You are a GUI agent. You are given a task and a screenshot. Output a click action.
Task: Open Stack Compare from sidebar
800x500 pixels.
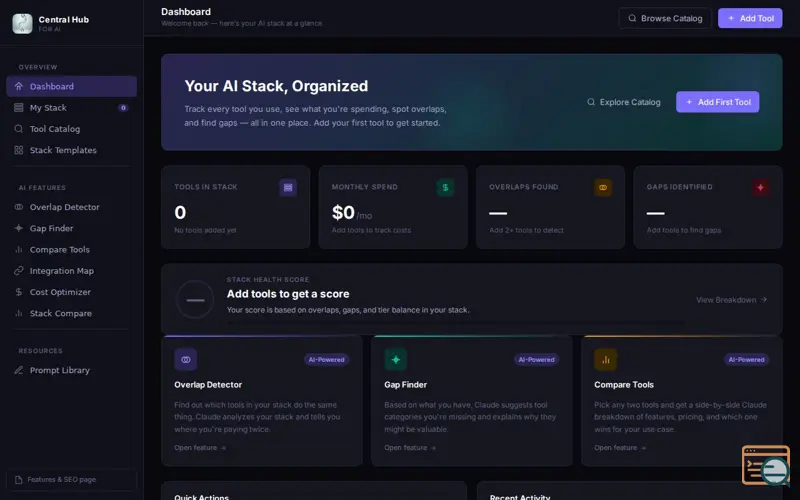point(71,313)
